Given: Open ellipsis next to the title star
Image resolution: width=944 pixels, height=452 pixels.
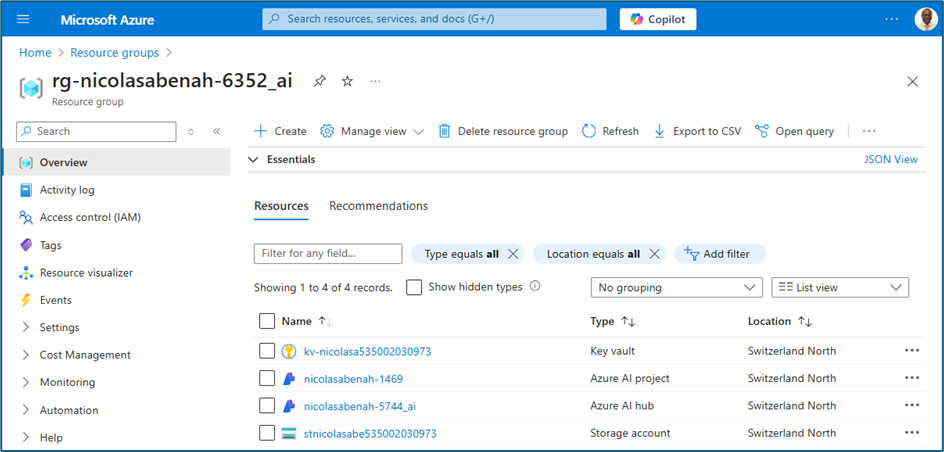Looking at the screenshot, I should tap(376, 81).
